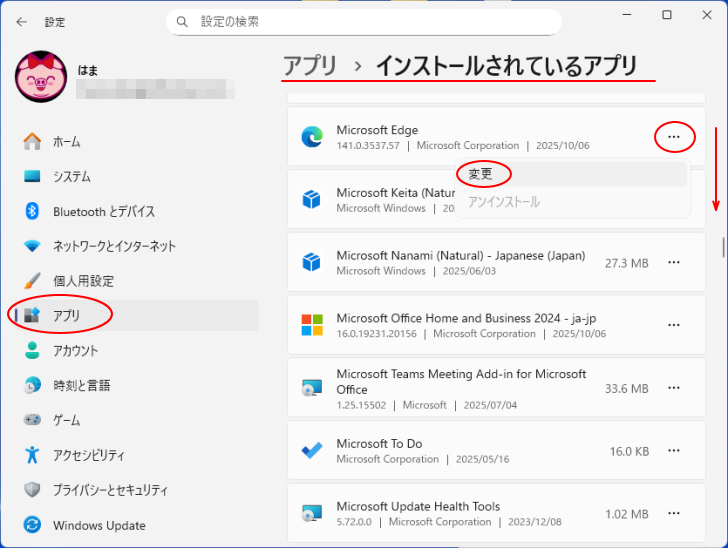Open the Bluetooth icon in sidebar
Image resolution: width=728 pixels, height=548 pixels.
tap(32, 211)
